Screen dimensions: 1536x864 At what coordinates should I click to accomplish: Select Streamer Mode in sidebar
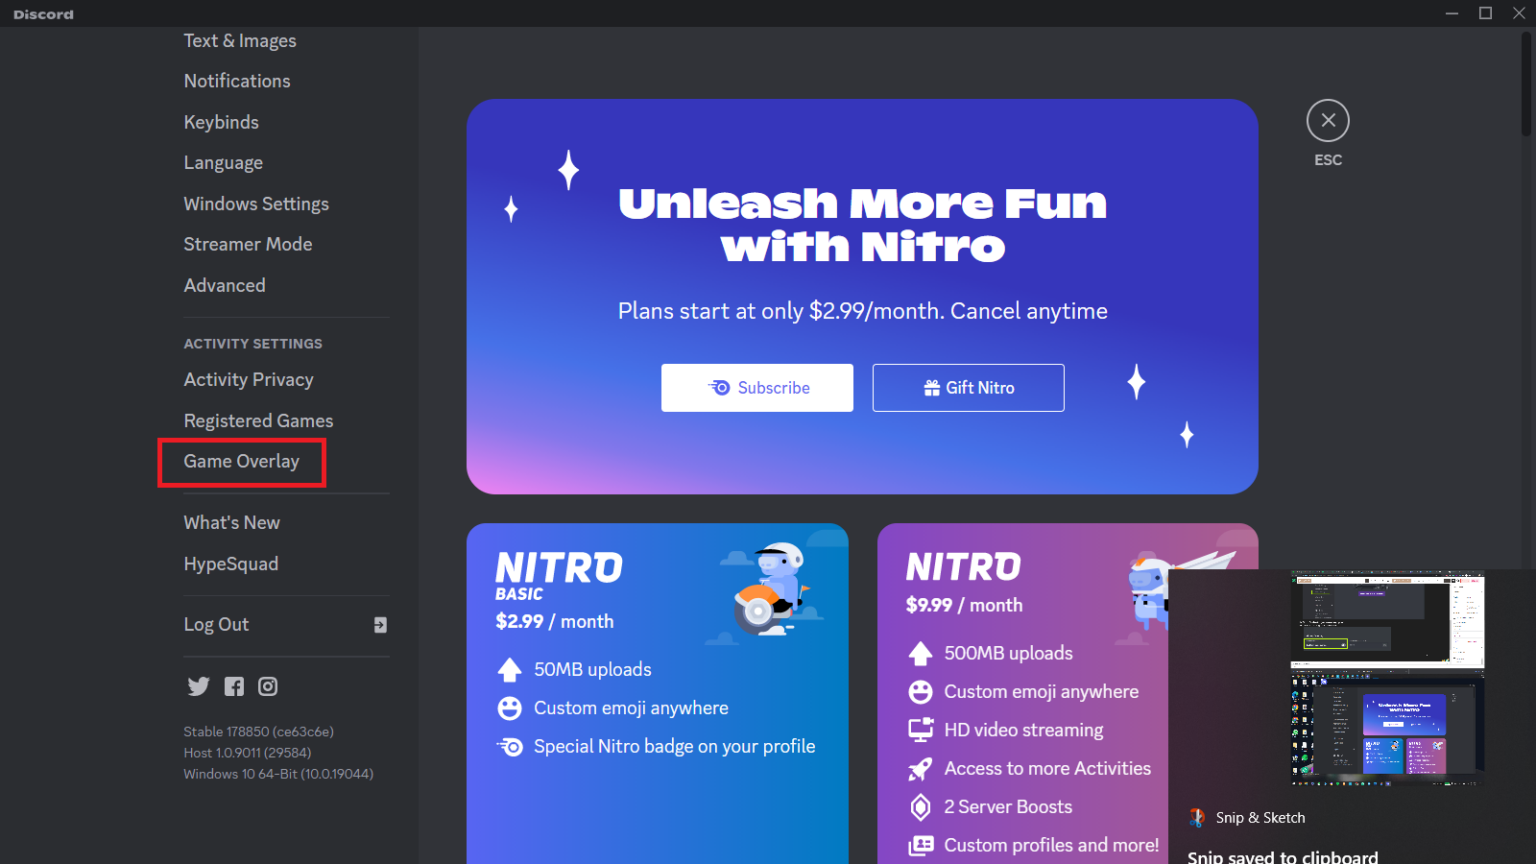[x=247, y=244]
